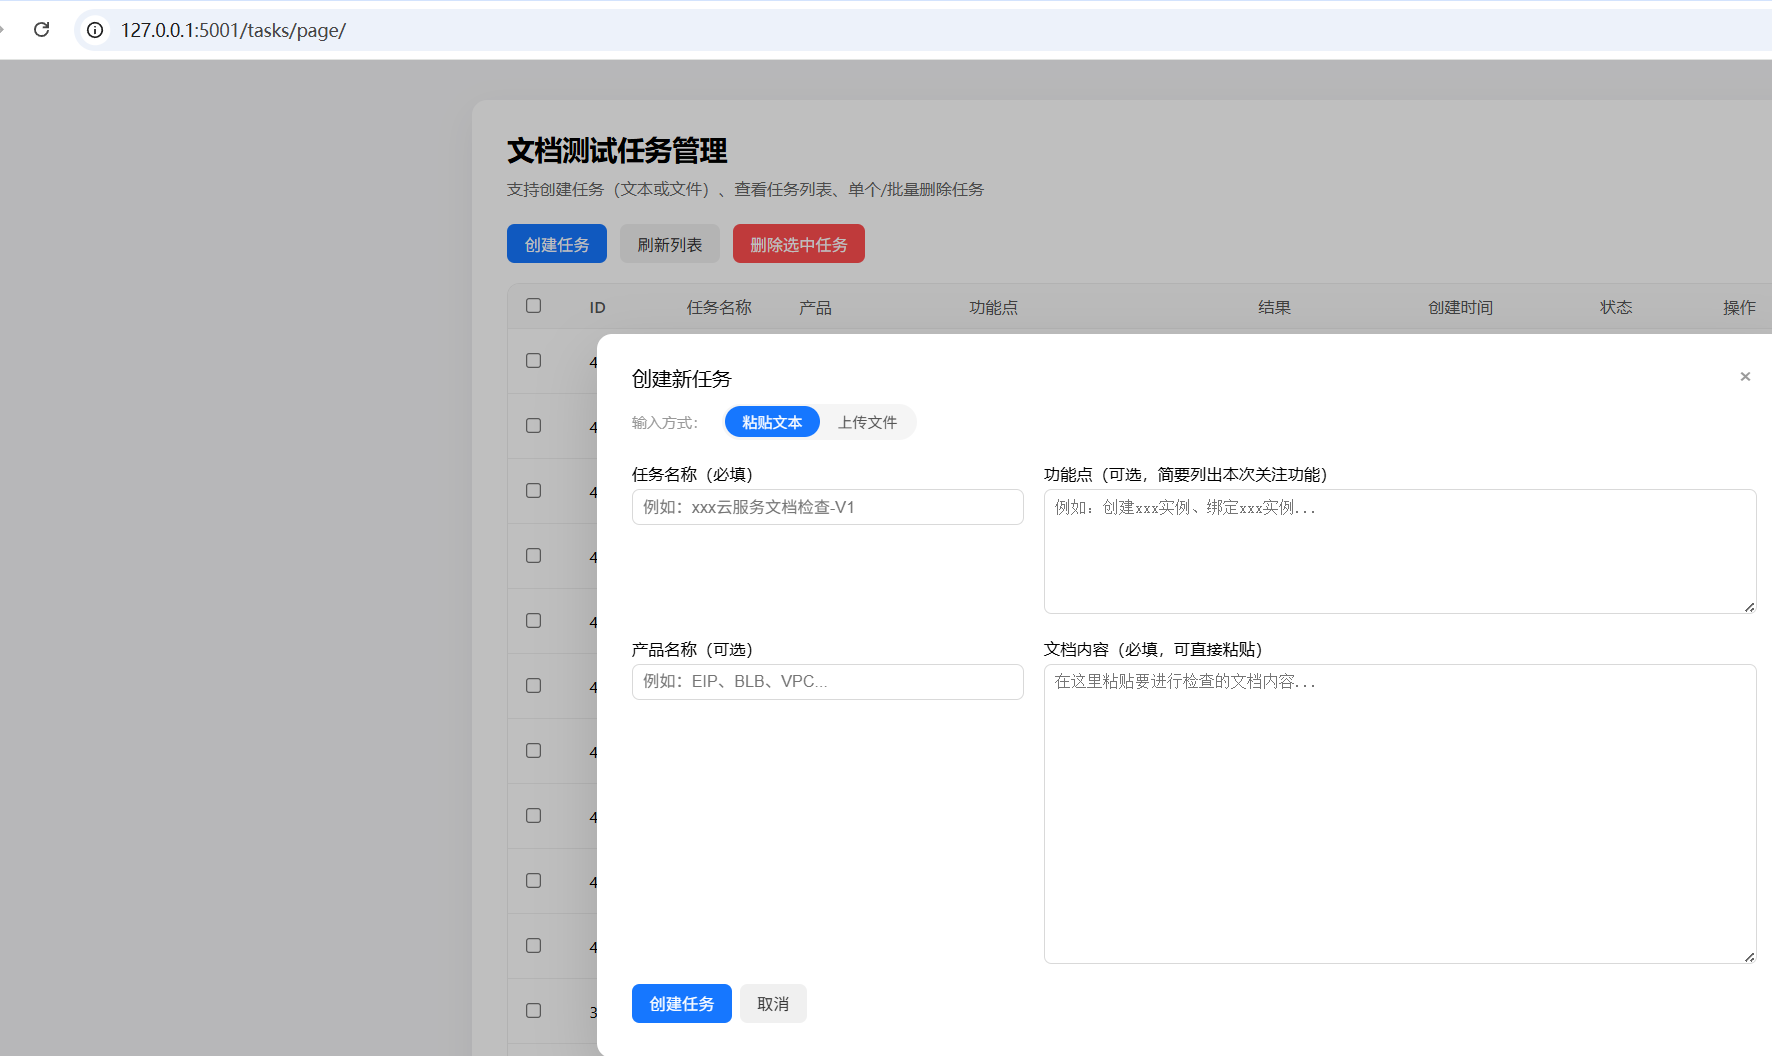Viewport: 1772px width, 1056px height.
Task: Click the 产品 column header
Action: (815, 308)
